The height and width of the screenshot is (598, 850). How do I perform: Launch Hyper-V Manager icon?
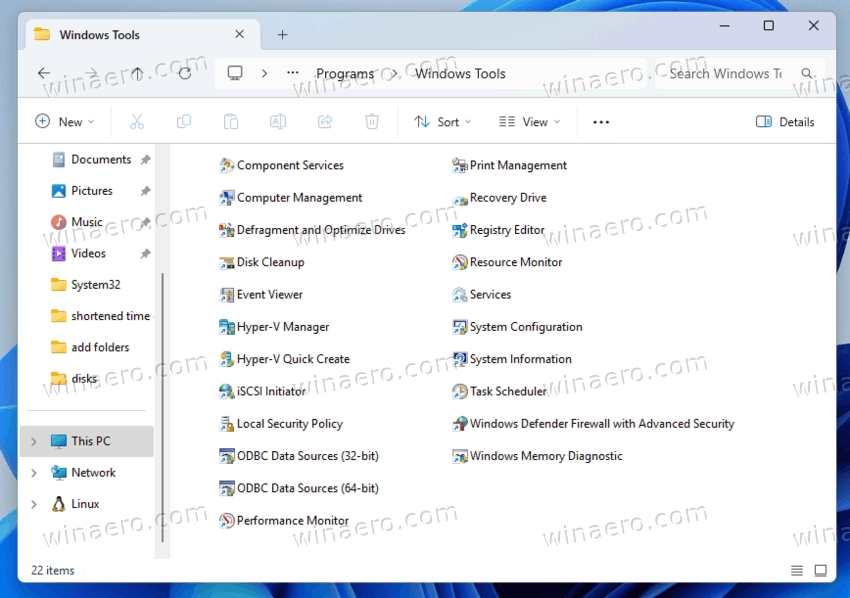(x=227, y=327)
